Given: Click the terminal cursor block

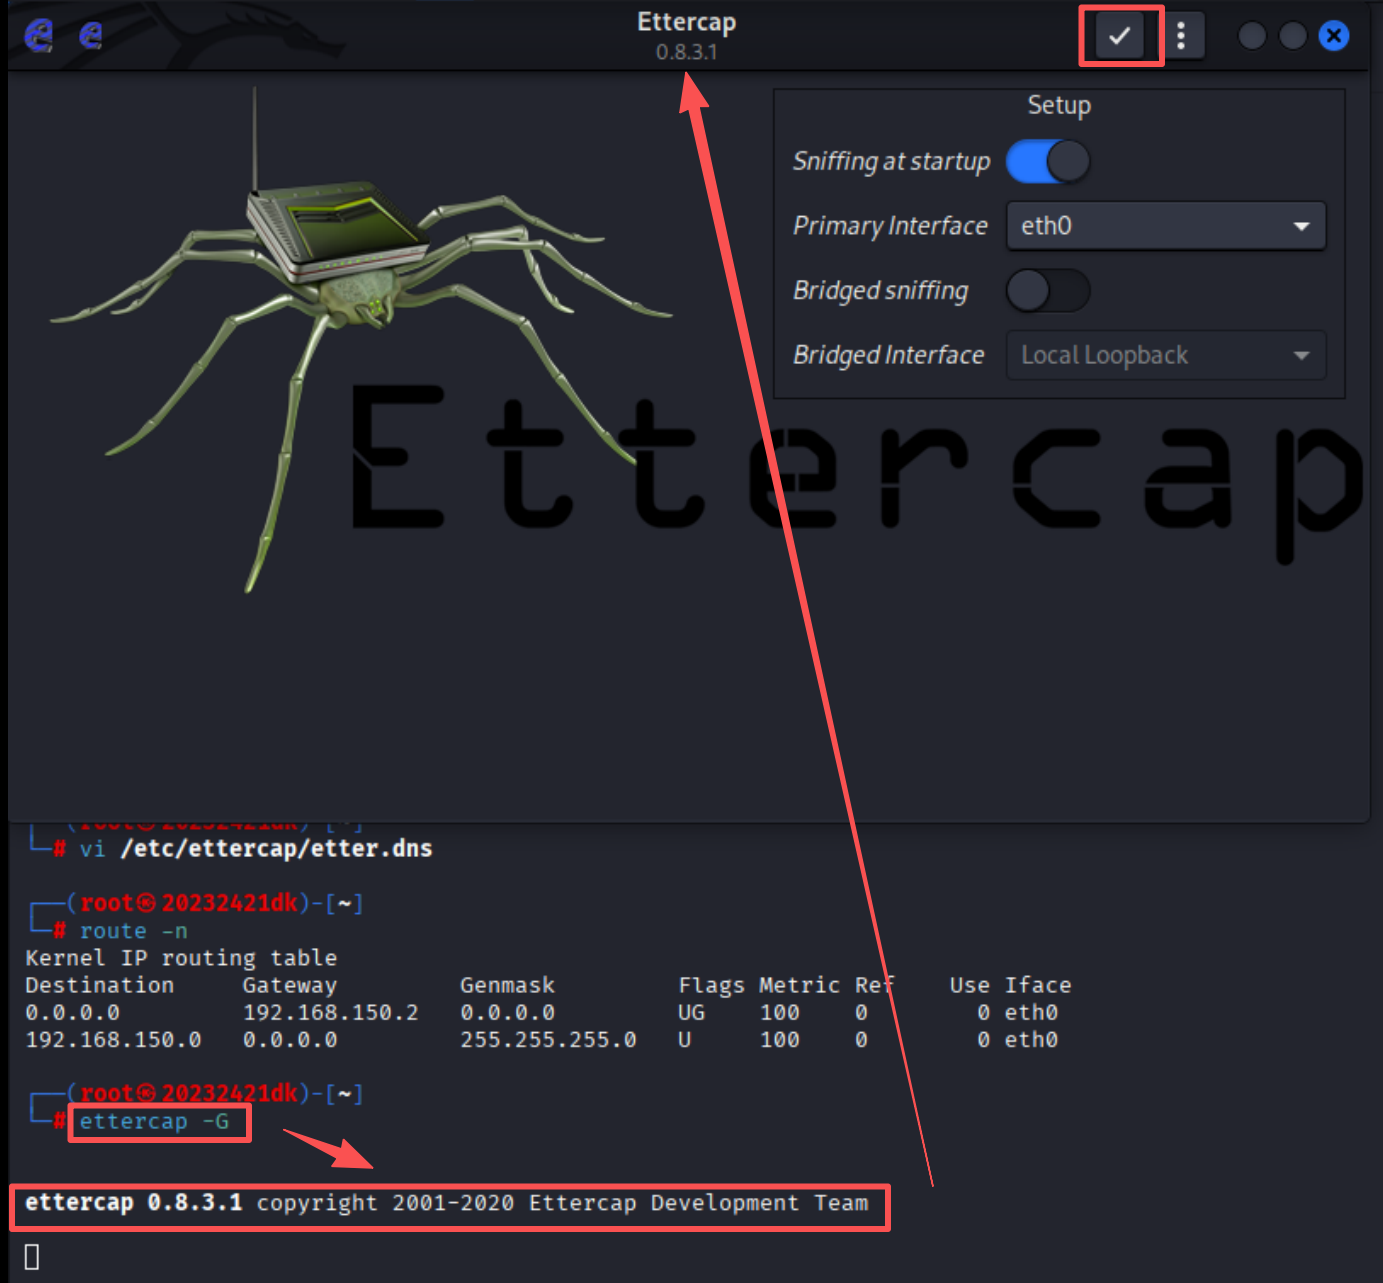Looking at the screenshot, I should point(32,1257).
